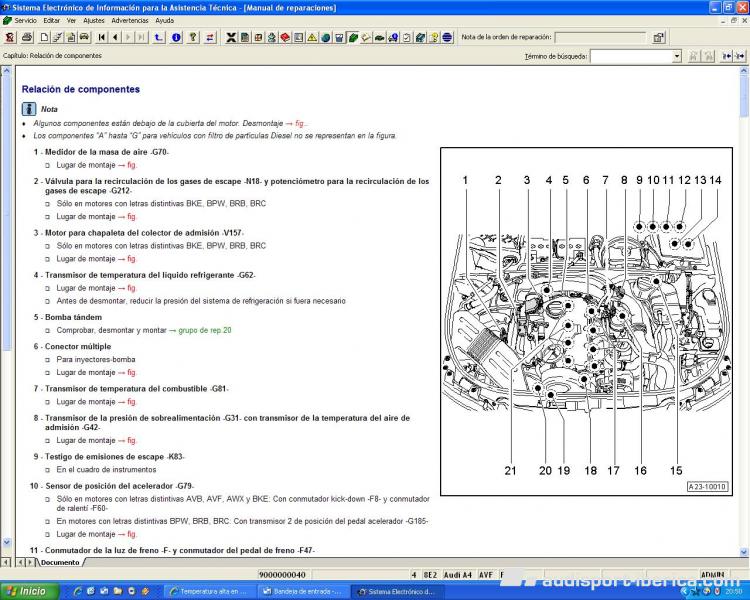The height and width of the screenshot is (600, 750).
Task: Click the red book icon in toolbar
Action: pos(285,37)
